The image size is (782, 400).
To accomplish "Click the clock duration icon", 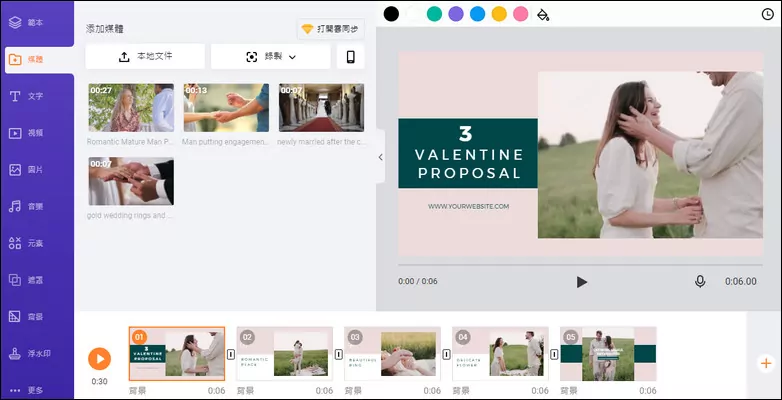I will [768, 14].
